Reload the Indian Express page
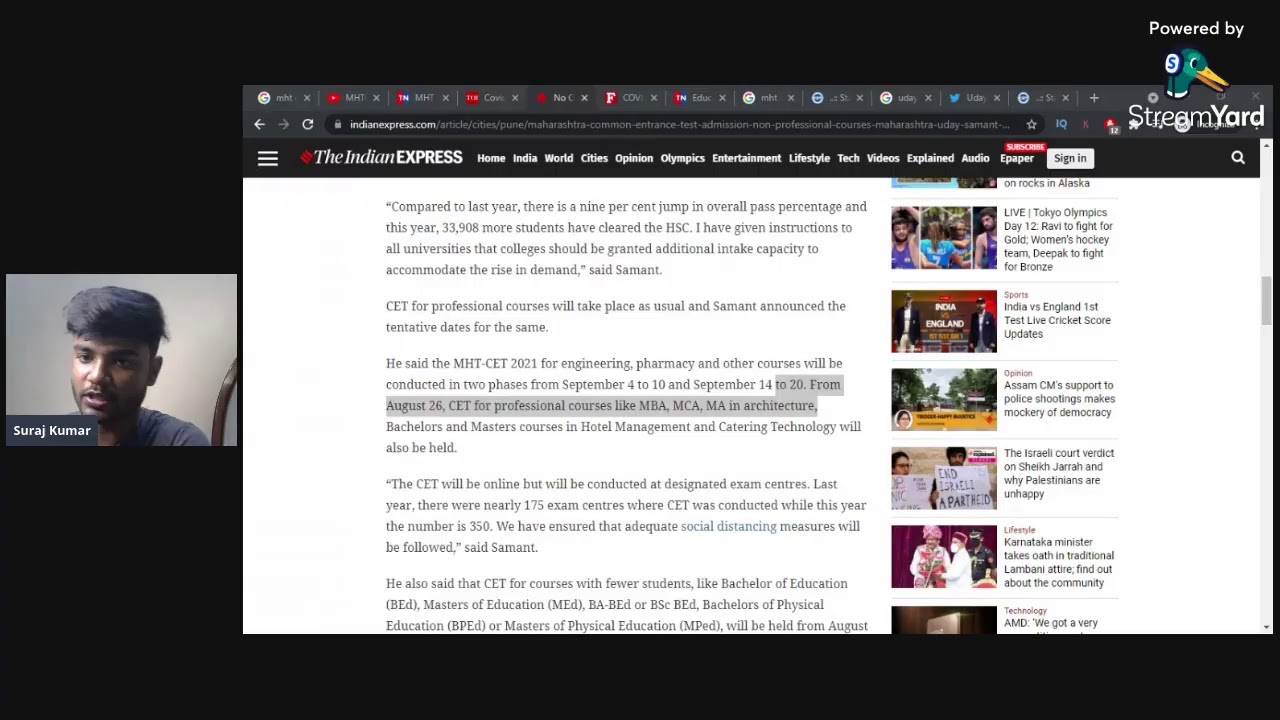 pyautogui.click(x=308, y=124)
